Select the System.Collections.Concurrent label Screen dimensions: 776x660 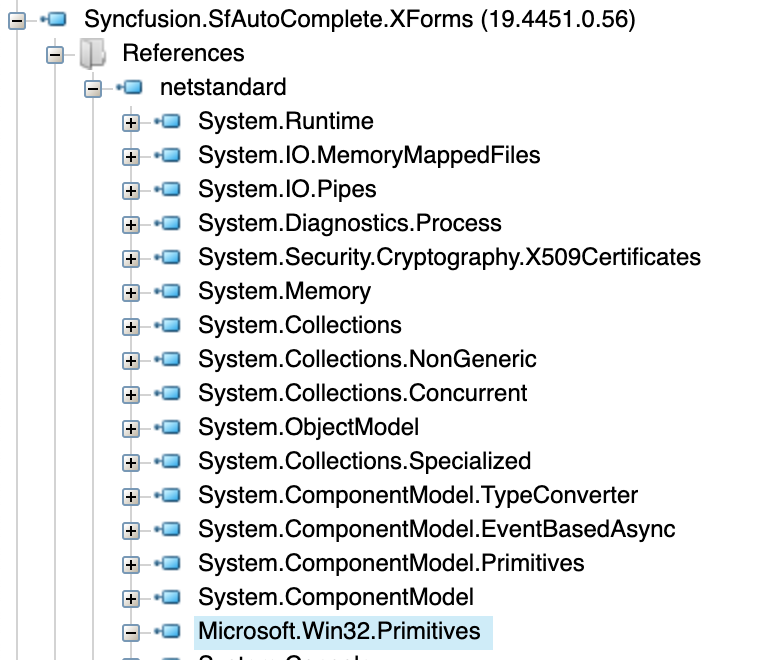[363, 393]
